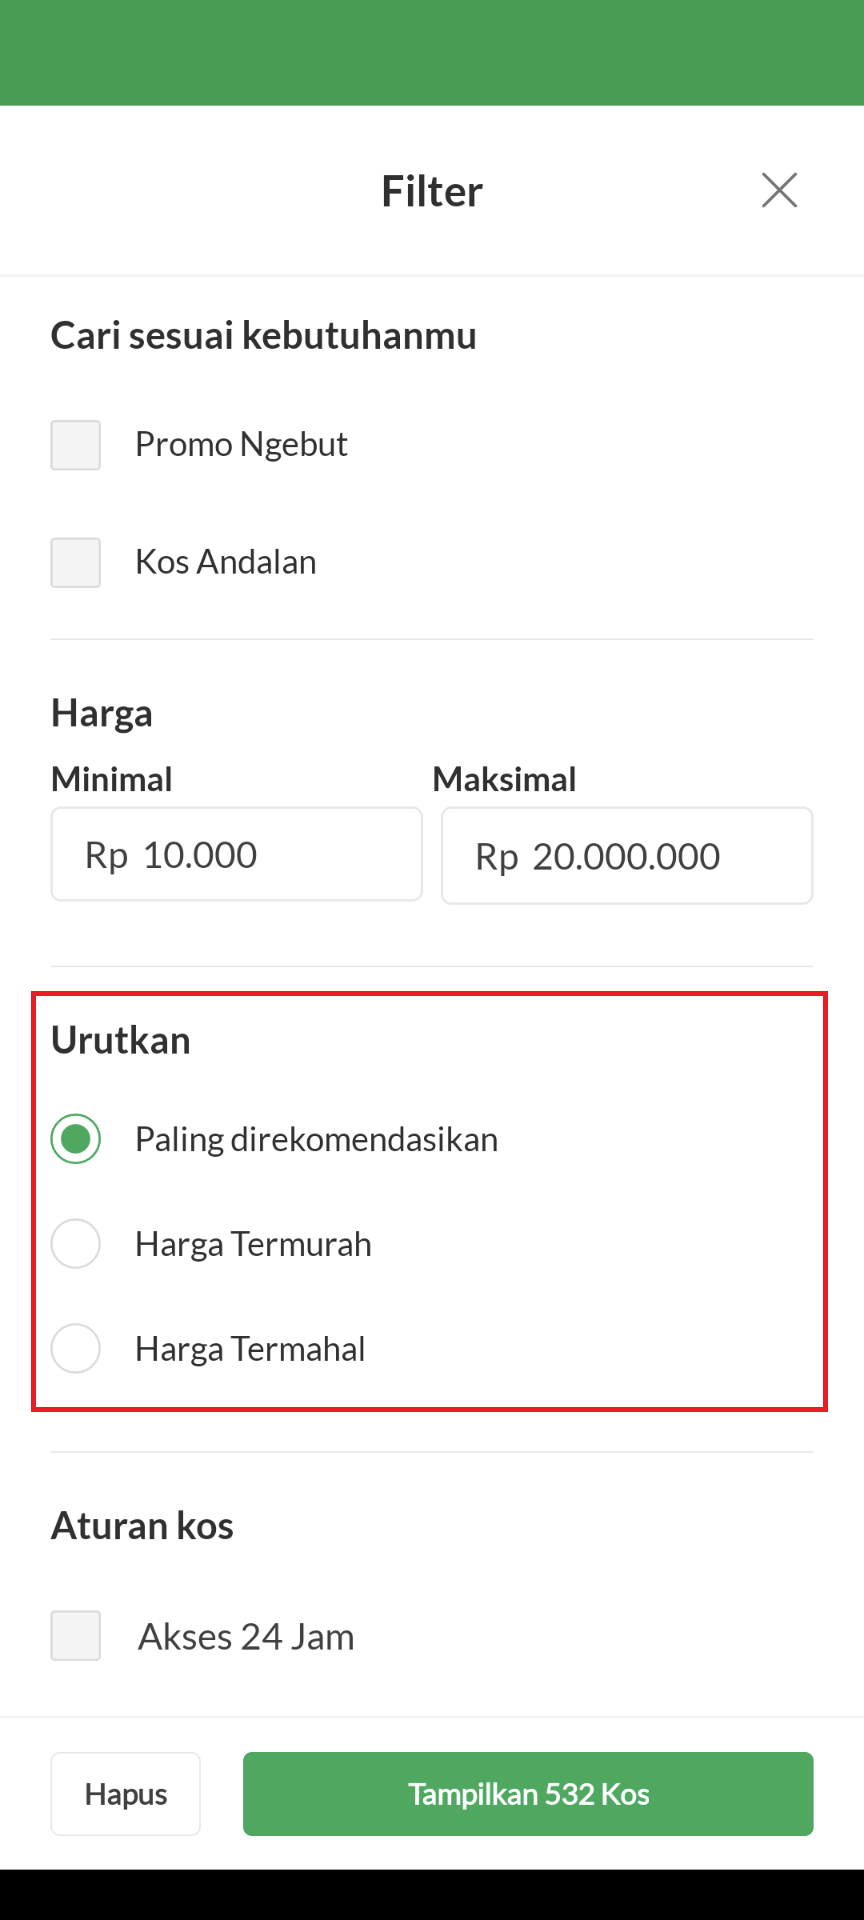Click the Harga Termahal label text
The height and width of the screenshot is (1920, 864).
(250, 1349)
